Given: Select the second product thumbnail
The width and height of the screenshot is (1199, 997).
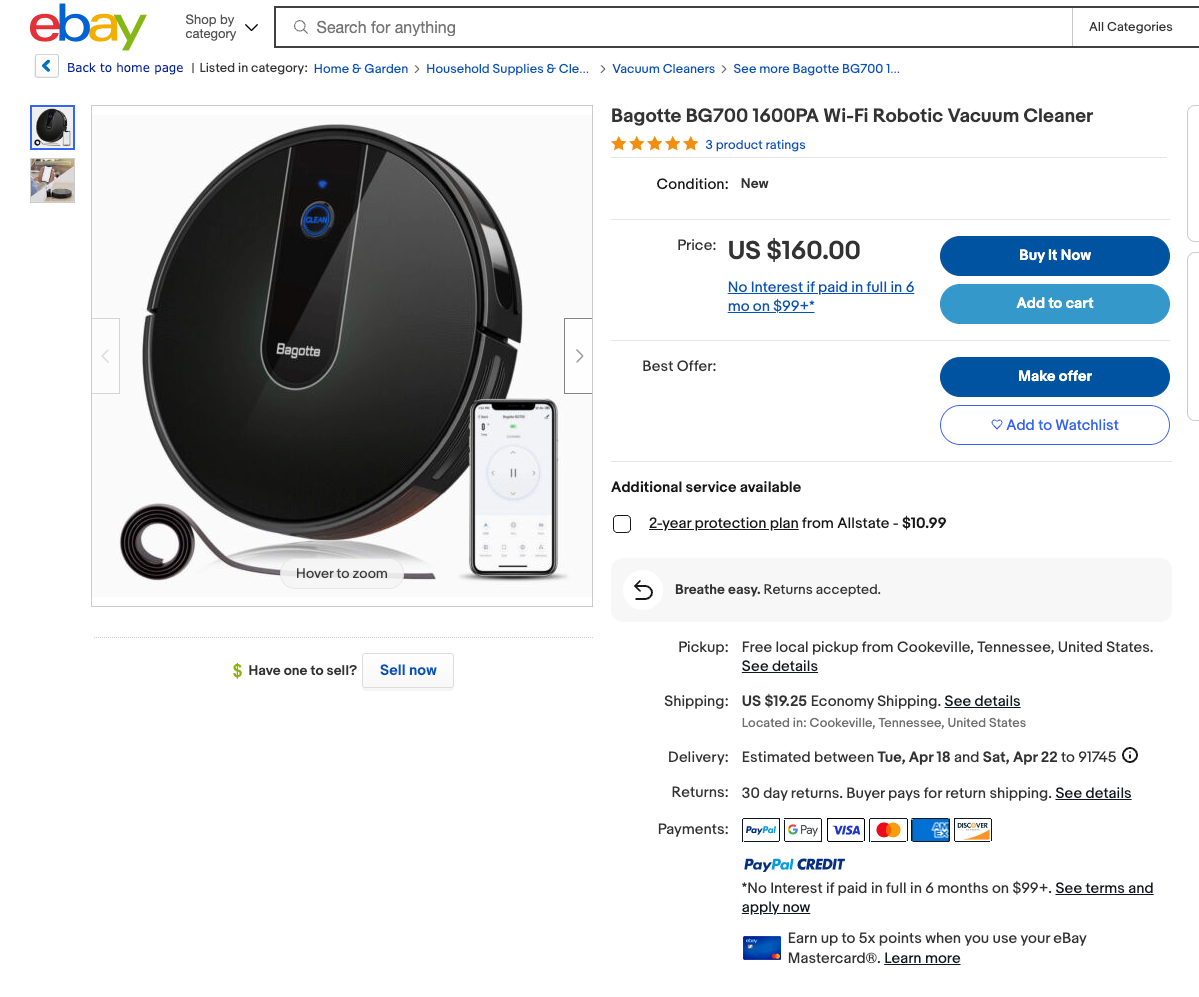Looking at the screenshot, I should pos(52,181).
